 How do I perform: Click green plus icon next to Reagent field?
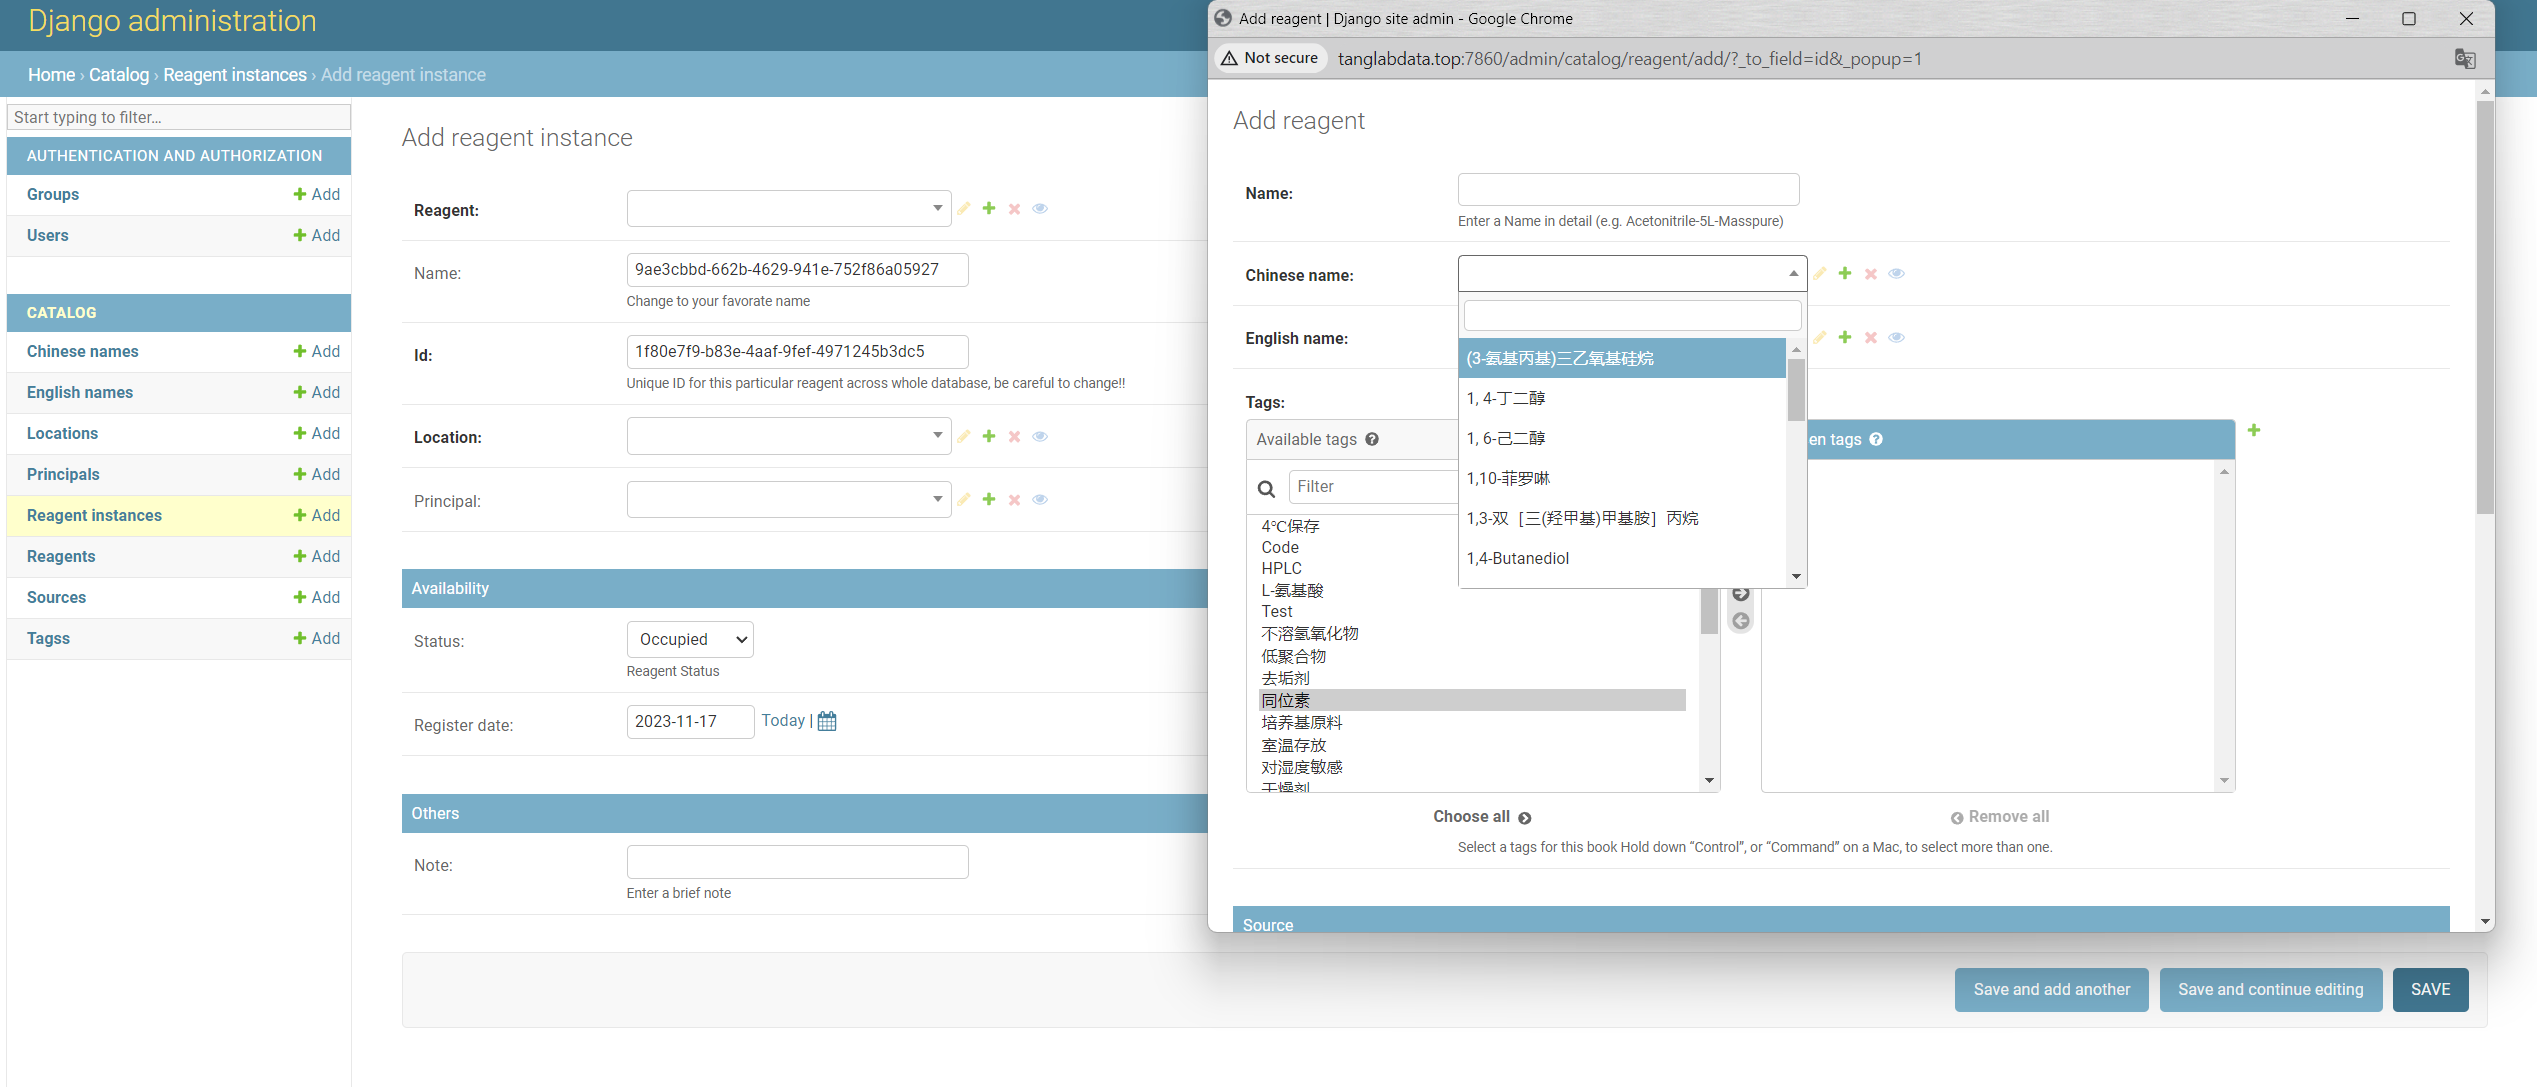pos(988,208)
